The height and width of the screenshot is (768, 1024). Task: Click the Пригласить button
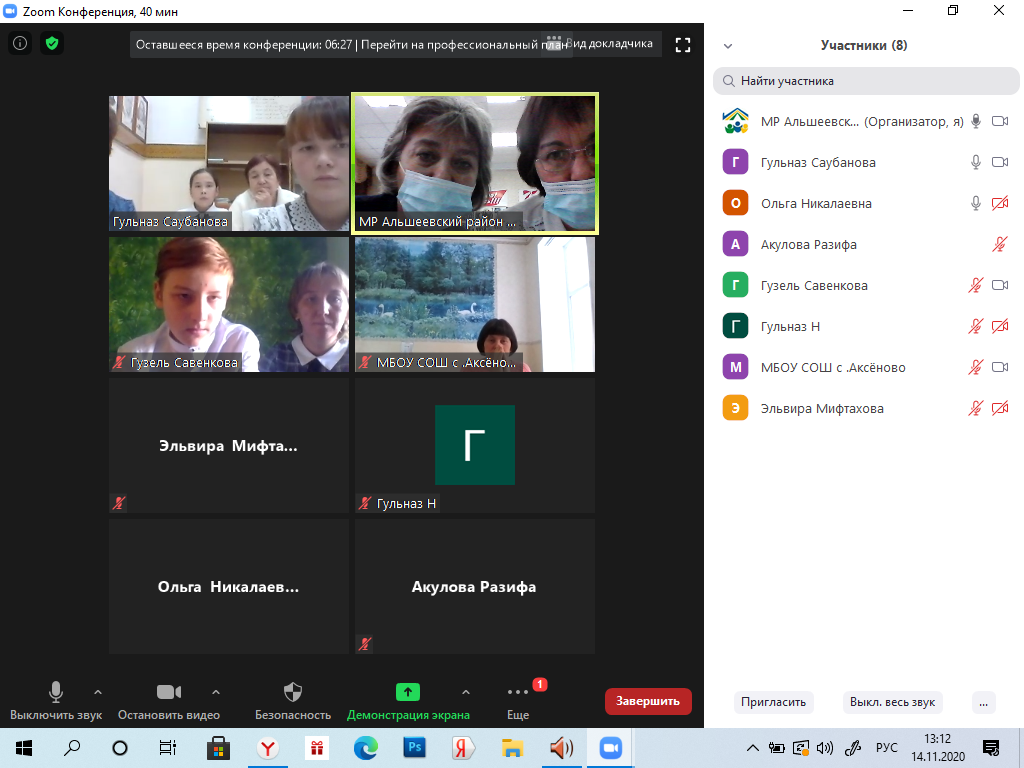click(x=774, y=702)
